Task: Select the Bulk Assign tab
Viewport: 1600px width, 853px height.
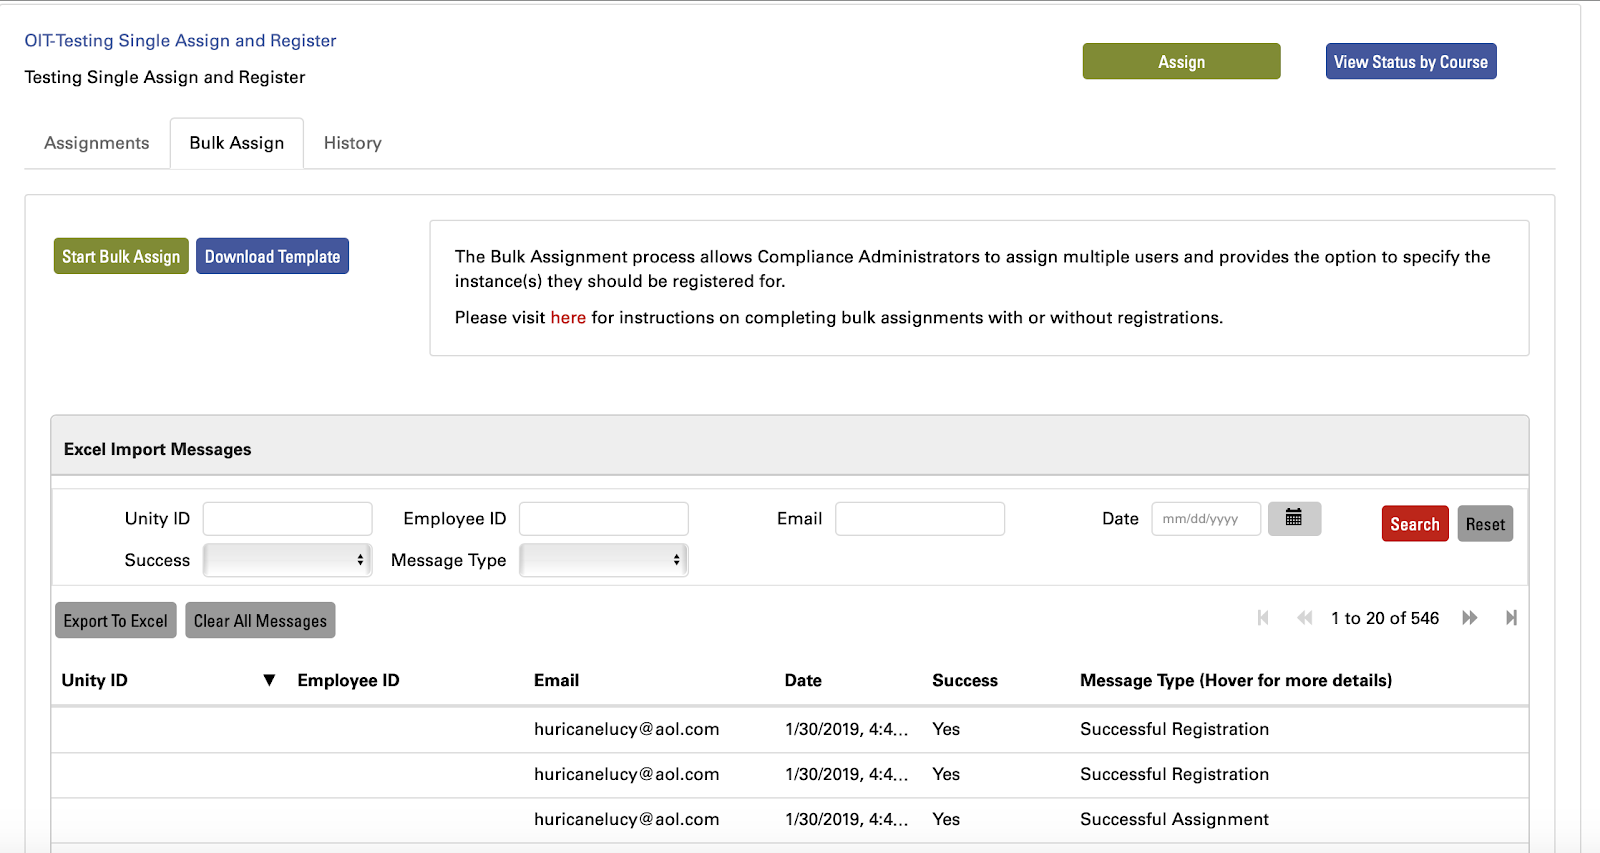Action: pyautogui.click(x=237, y=143)
